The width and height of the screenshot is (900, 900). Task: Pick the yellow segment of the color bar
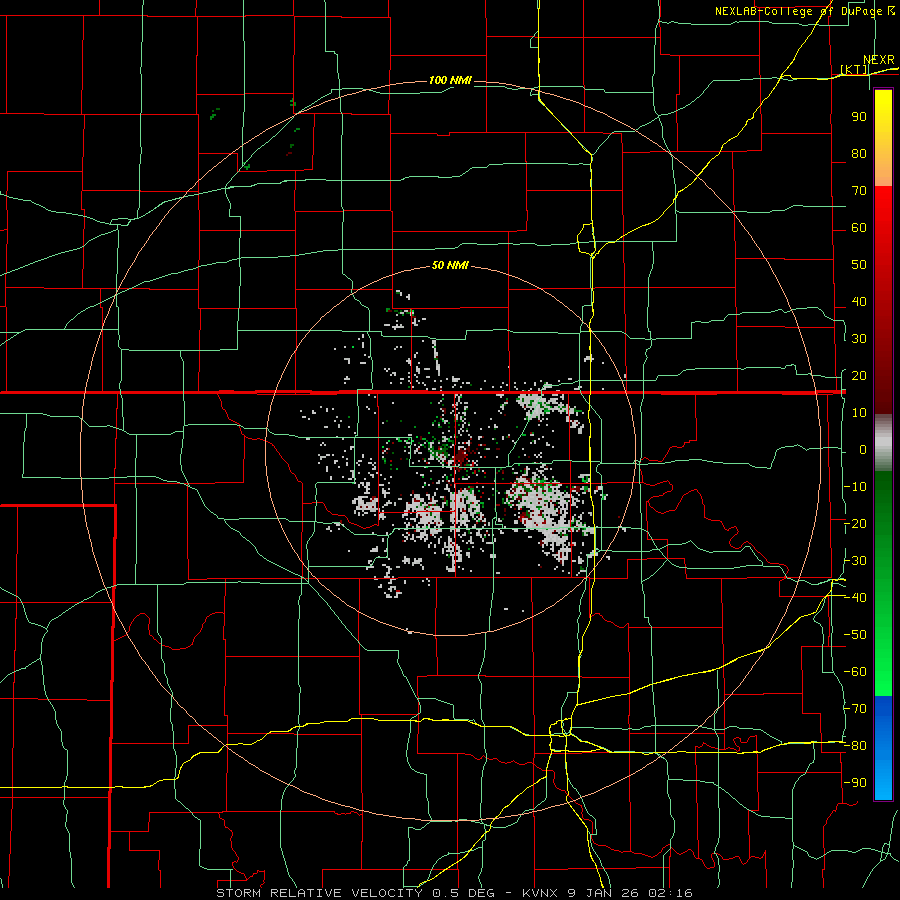[x=883, y=138]
